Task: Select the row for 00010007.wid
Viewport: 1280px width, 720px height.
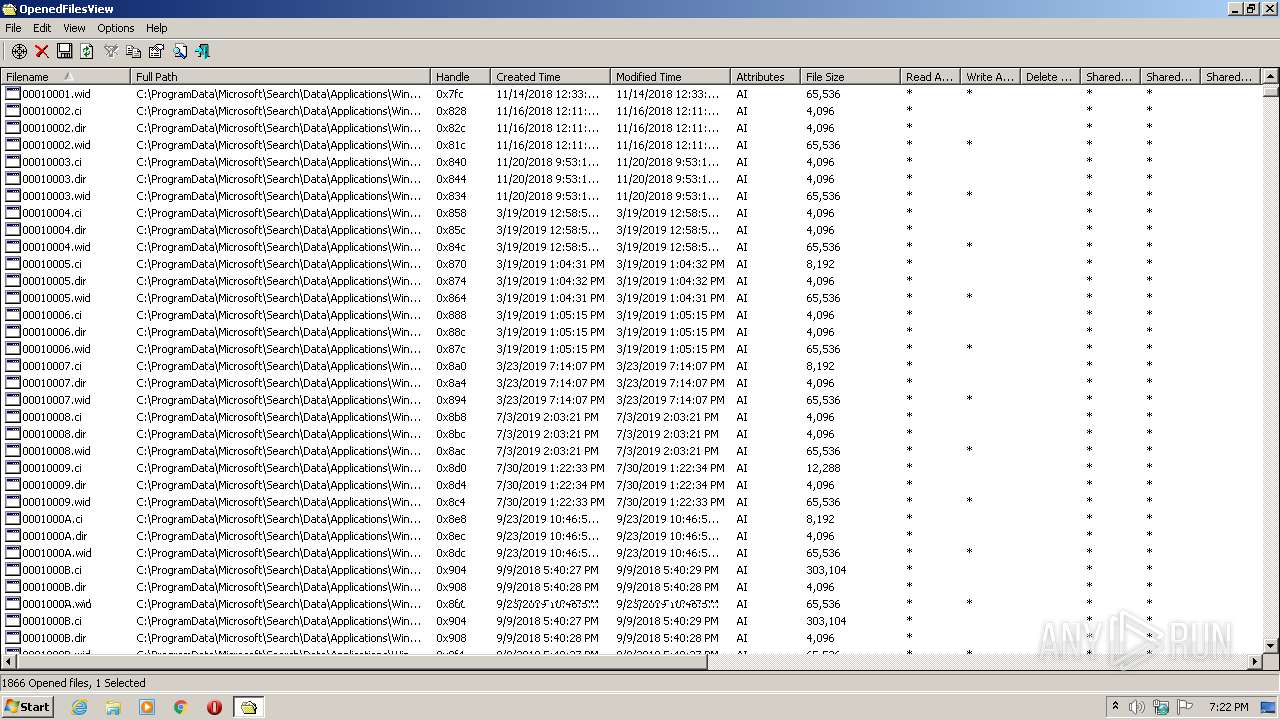Action: point(631,400)
